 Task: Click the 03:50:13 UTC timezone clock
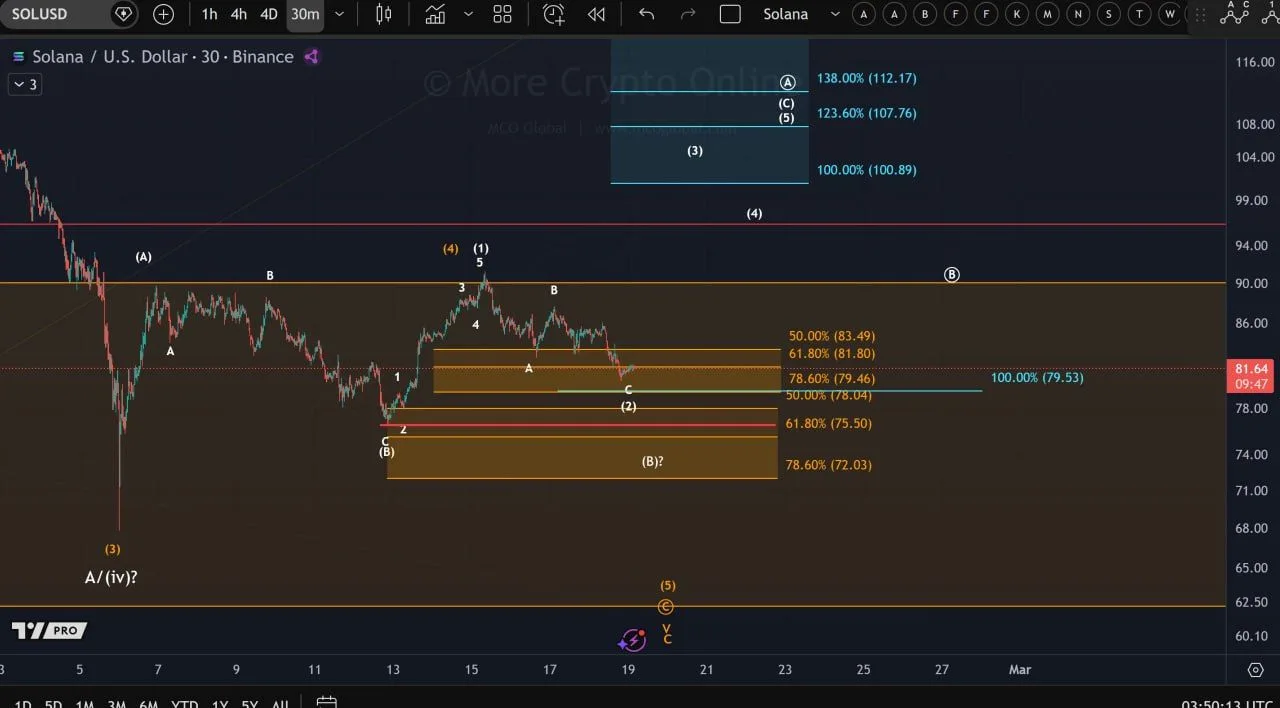click(x=1225, y=704)
